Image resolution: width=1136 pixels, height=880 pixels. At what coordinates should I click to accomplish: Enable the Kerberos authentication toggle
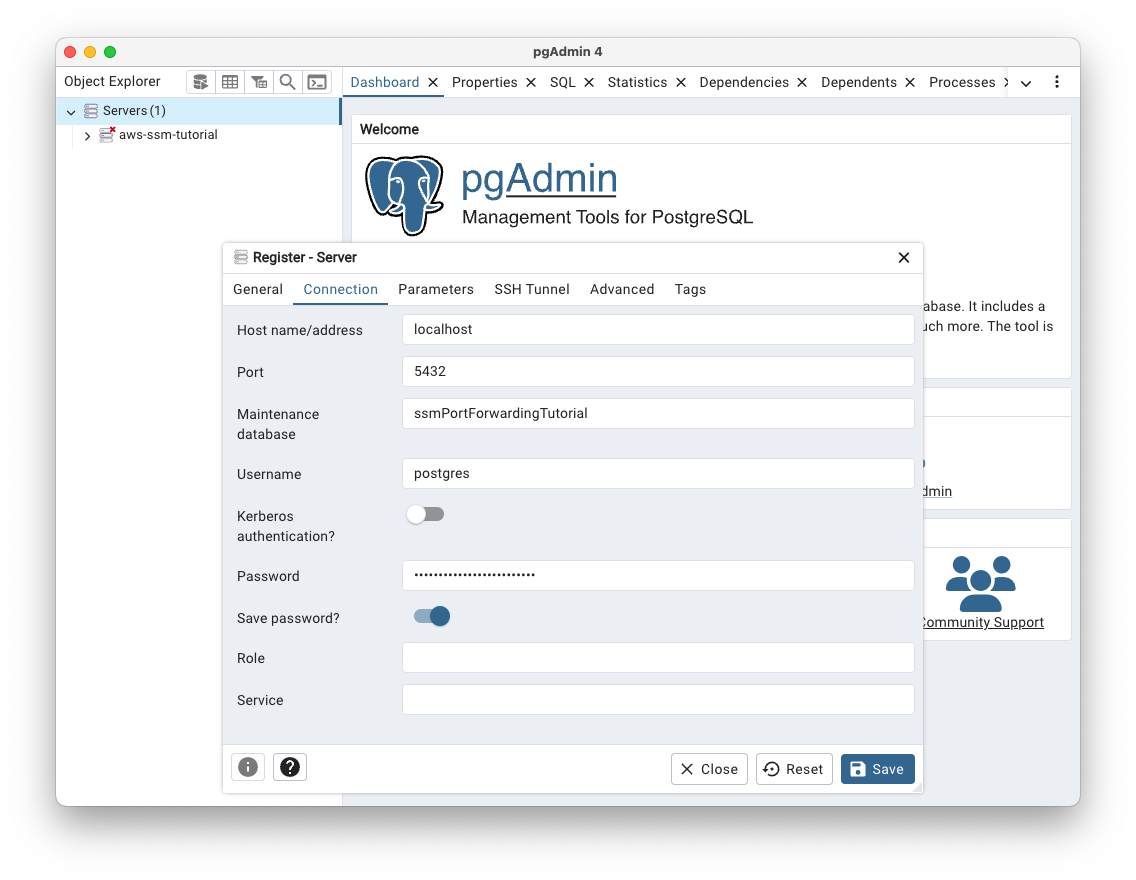pyautogui.click(x=425, y=514)
